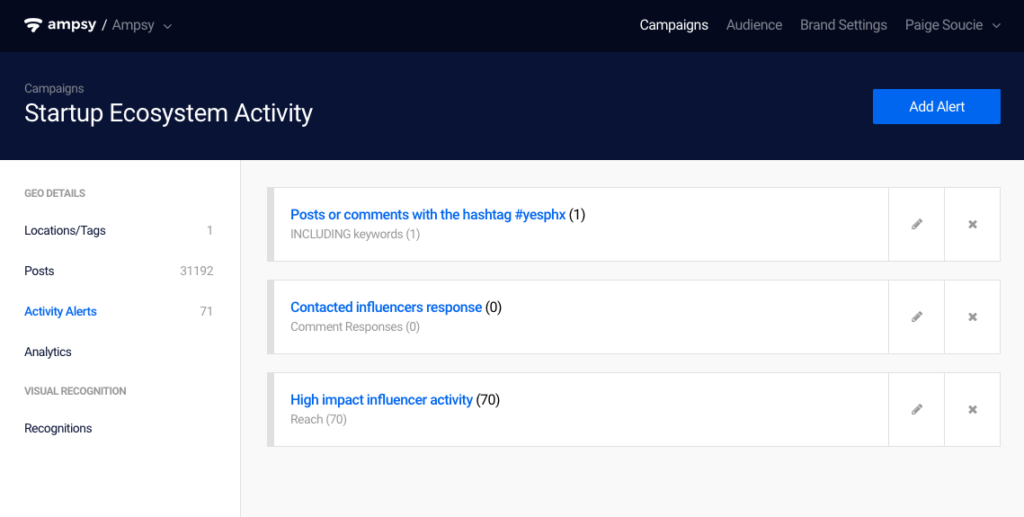Edit the Contacted influencers response alert
The image size is (1024, 517).
(916, 317)
